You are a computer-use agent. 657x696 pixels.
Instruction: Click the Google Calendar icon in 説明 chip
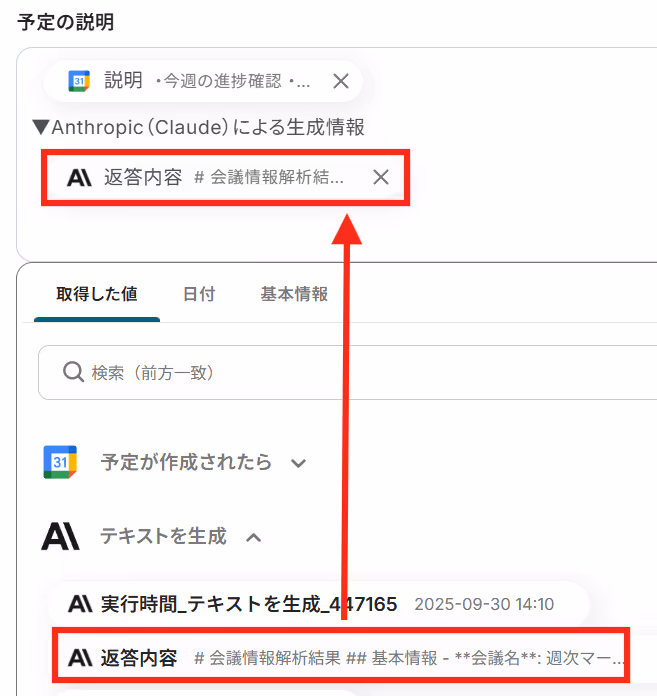coord(79,81)
